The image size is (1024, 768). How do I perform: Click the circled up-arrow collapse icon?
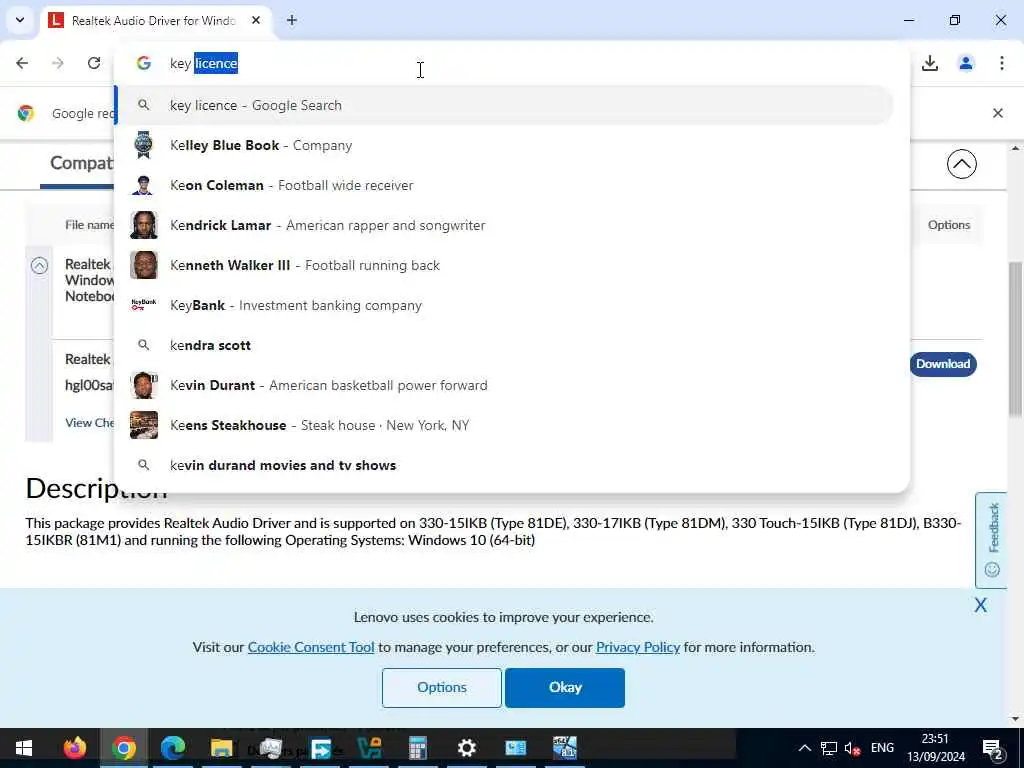coord(961,164)
